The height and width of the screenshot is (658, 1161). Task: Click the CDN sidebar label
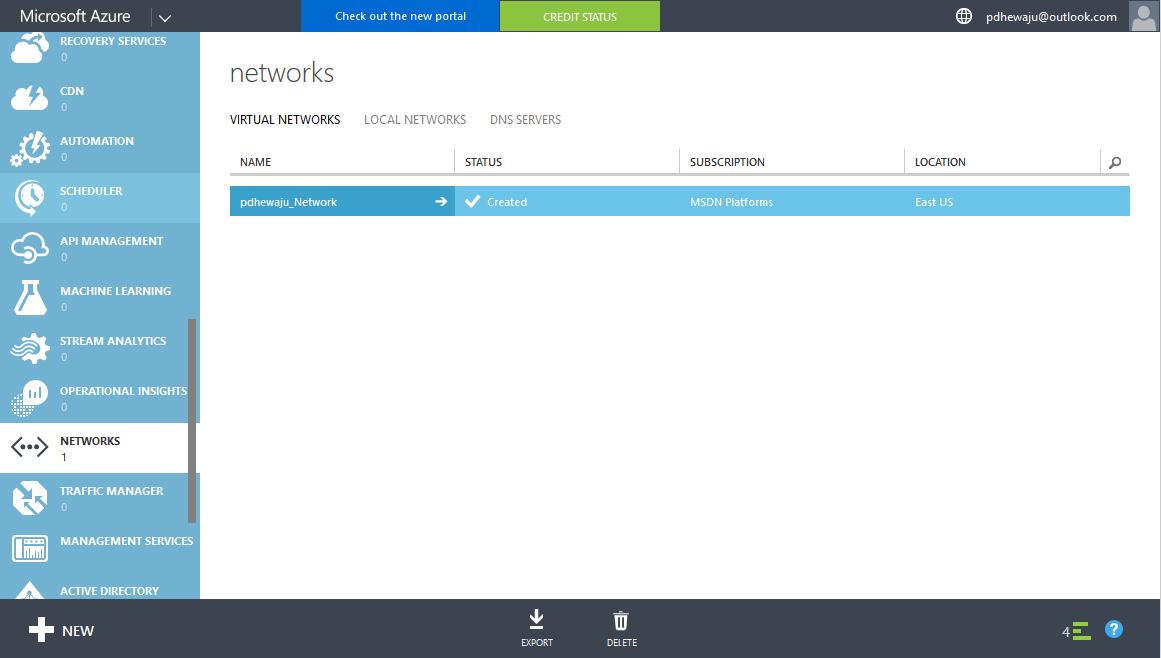coord(72,91)
